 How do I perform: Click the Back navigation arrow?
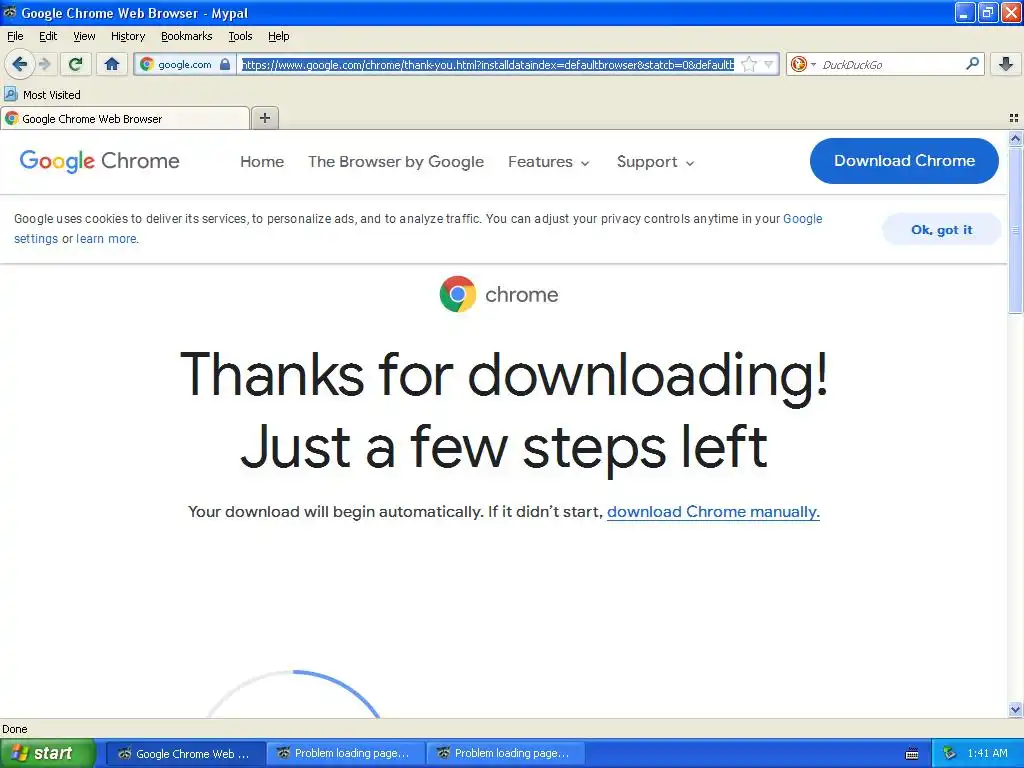coord(20,64)
